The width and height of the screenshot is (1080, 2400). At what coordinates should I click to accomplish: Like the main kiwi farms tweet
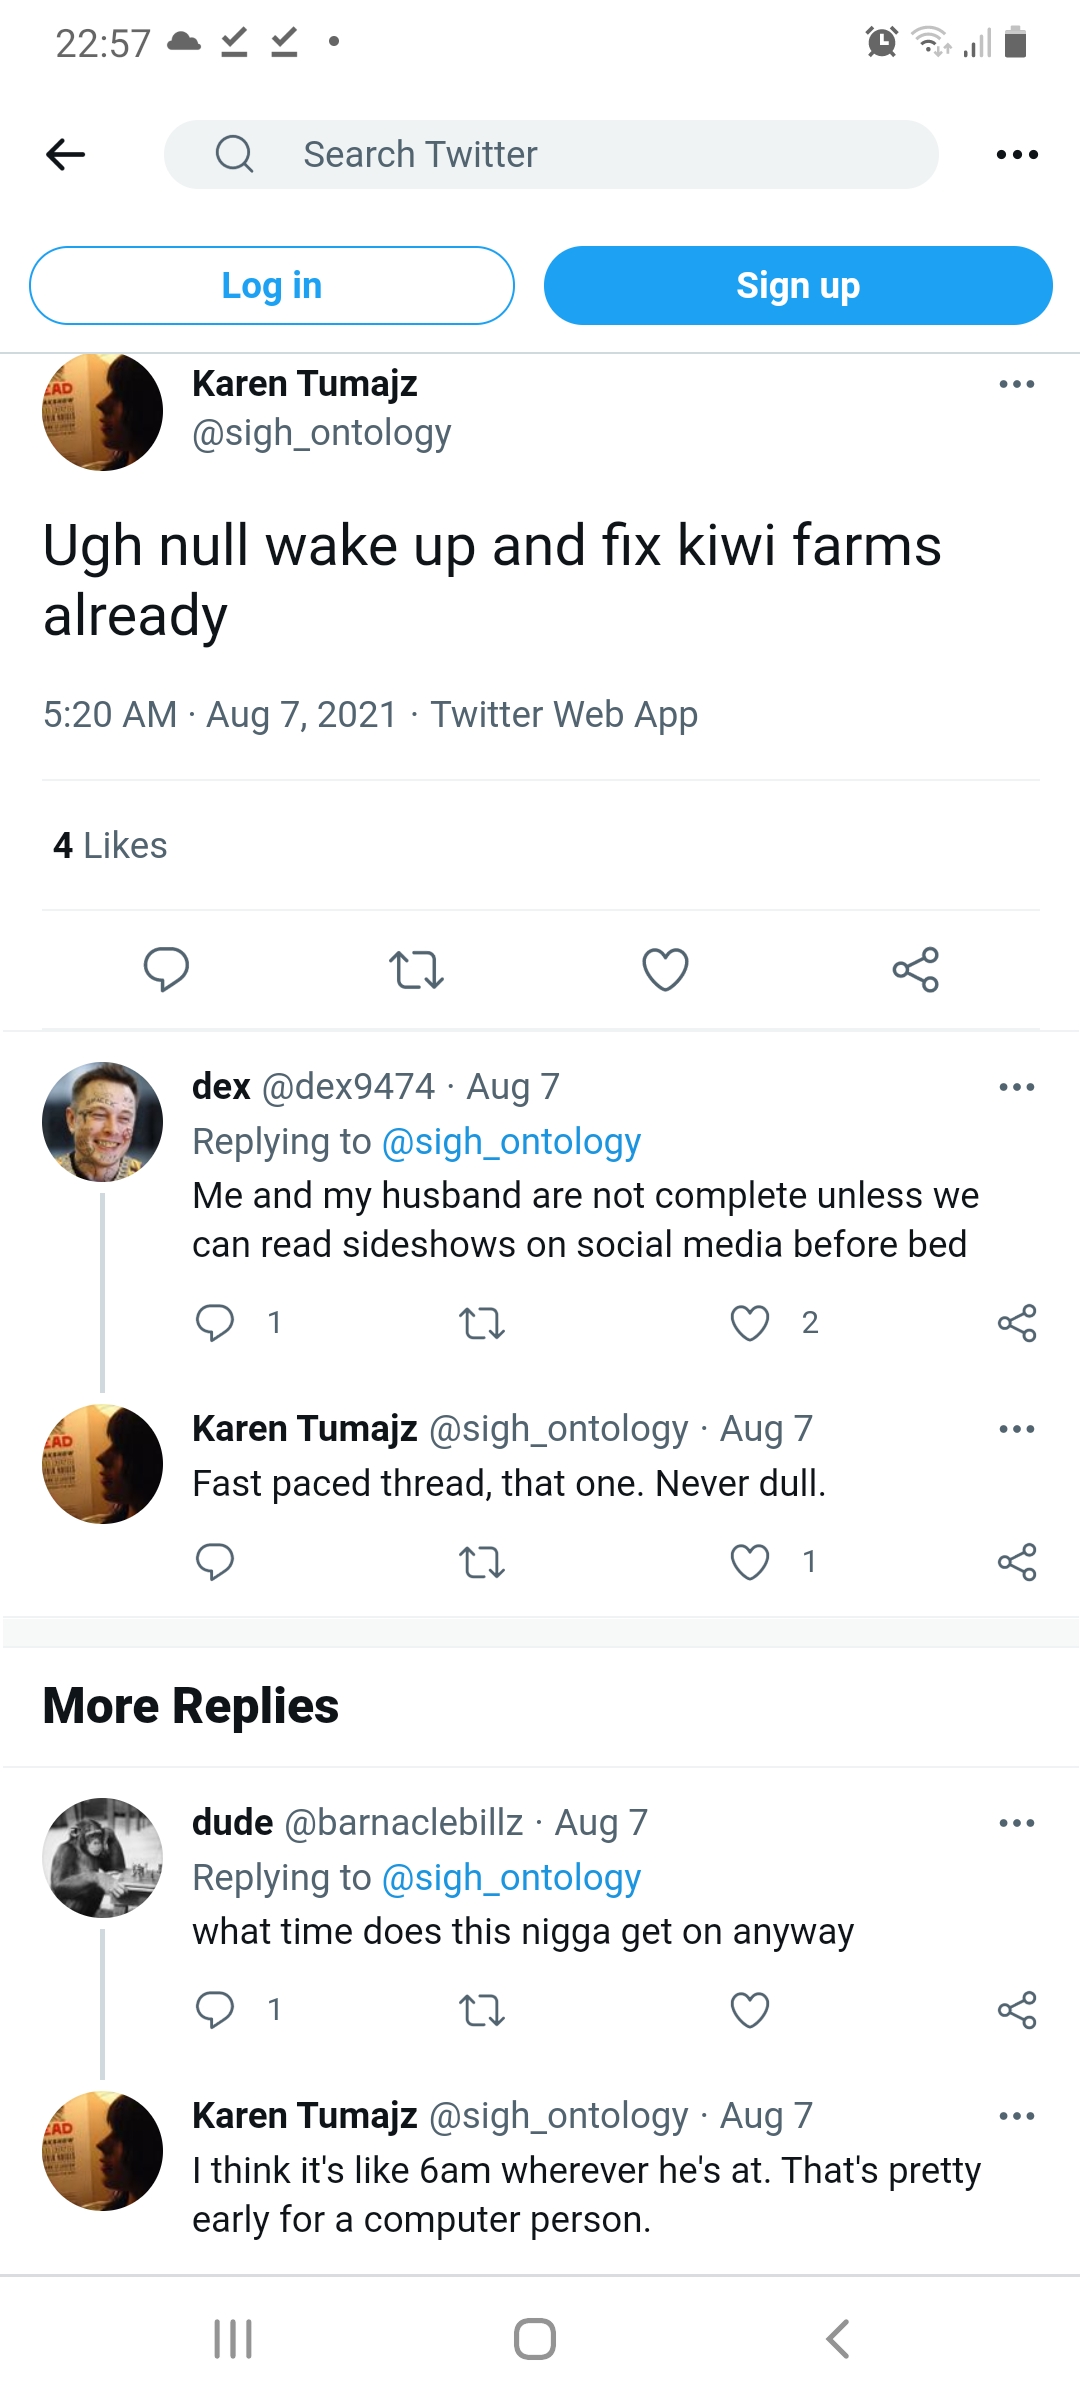665,969
